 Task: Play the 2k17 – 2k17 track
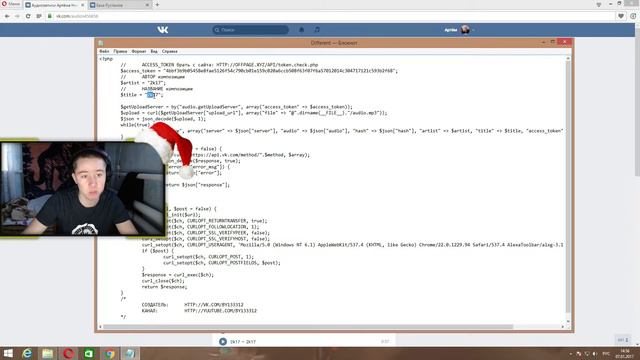click(x=223, y=342)
